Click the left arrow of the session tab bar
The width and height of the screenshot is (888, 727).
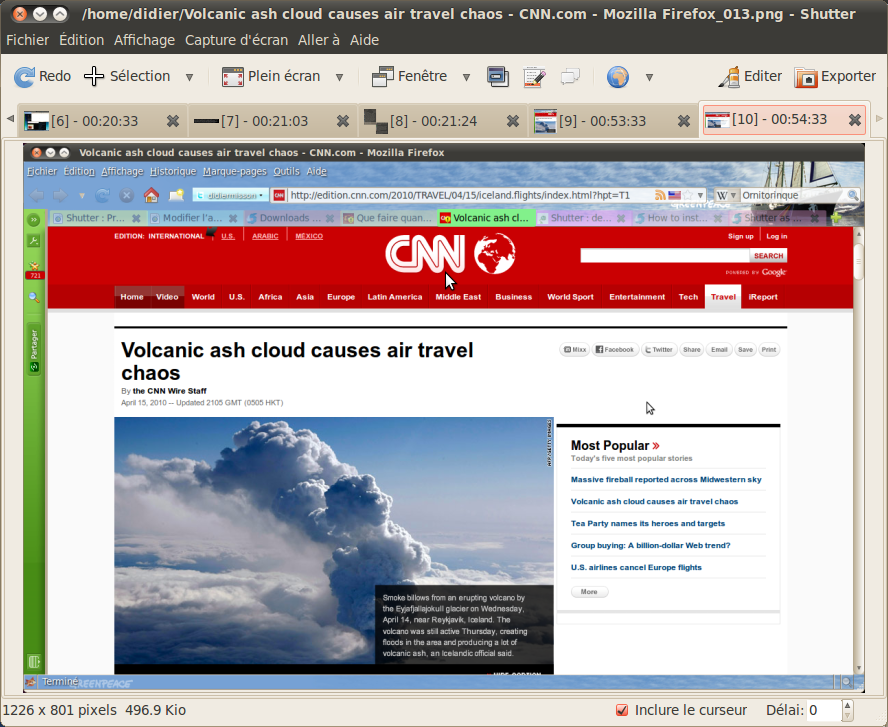tap(10, 119)
